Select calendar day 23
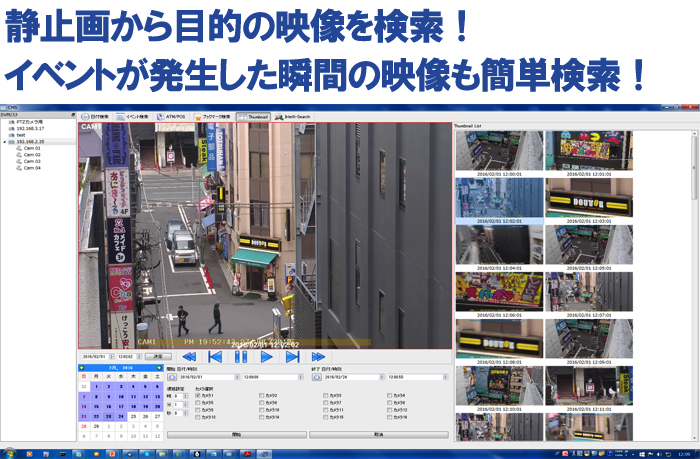Screen dimensions: 700x459 108,416
